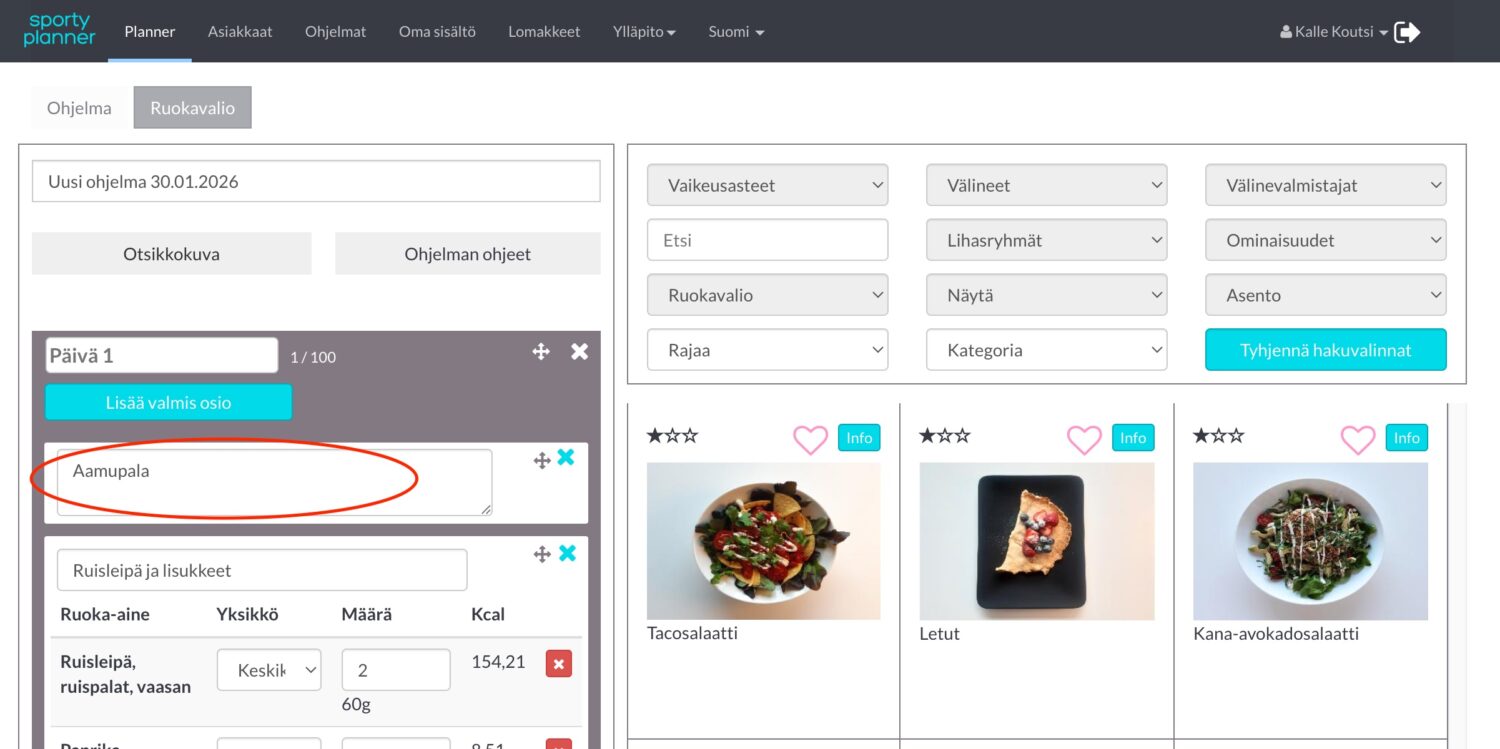
Task: Click the move handle for Ruisleipä ja lisukkeet
Action: pyautogui.click(x=542, y=554)
